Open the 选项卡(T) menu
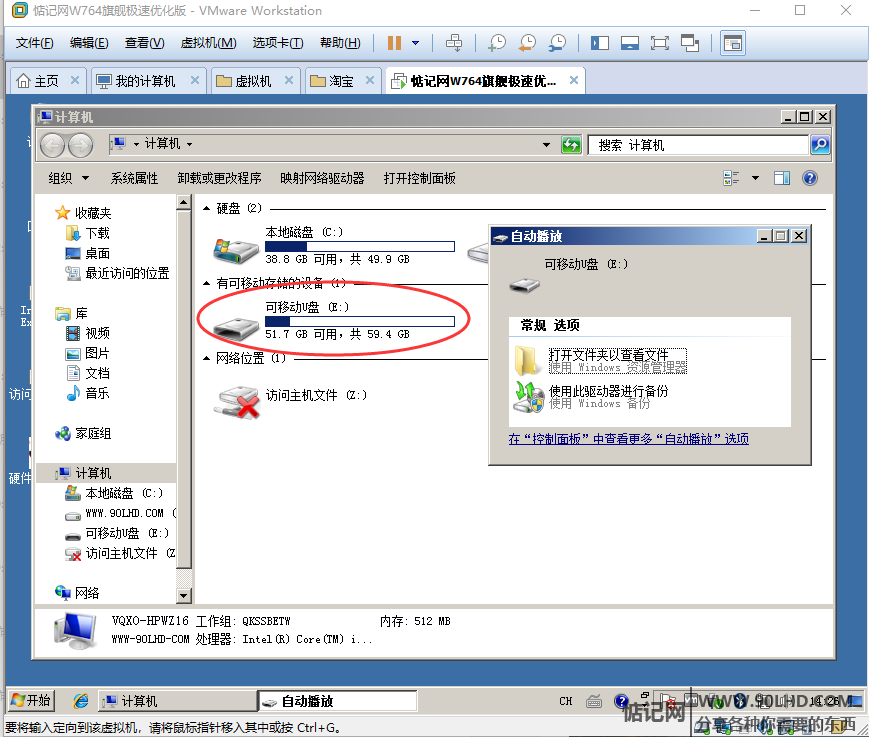Viewport: 869px width, 737px height. pyautogui.click(x=278, y=43)
